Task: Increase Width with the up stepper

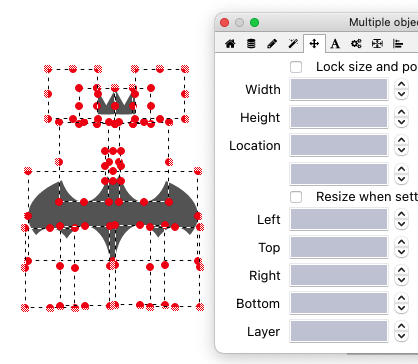Action: click(401, 85)
